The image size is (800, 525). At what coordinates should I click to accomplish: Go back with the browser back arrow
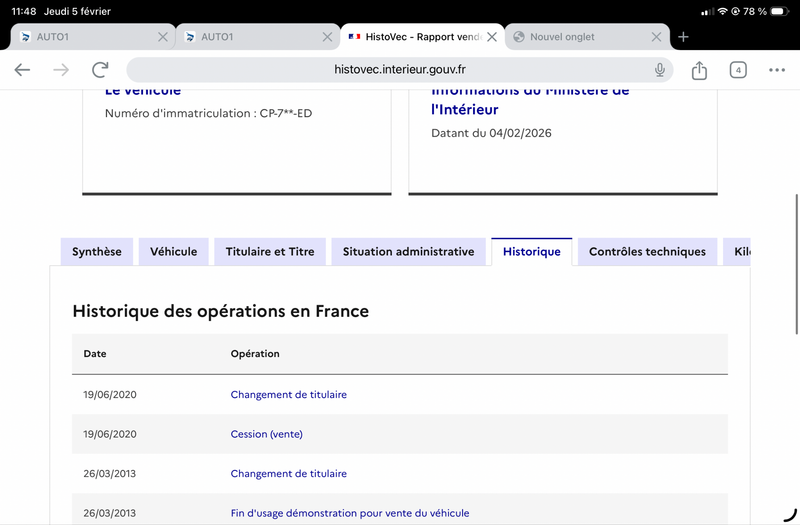[22, 69]
